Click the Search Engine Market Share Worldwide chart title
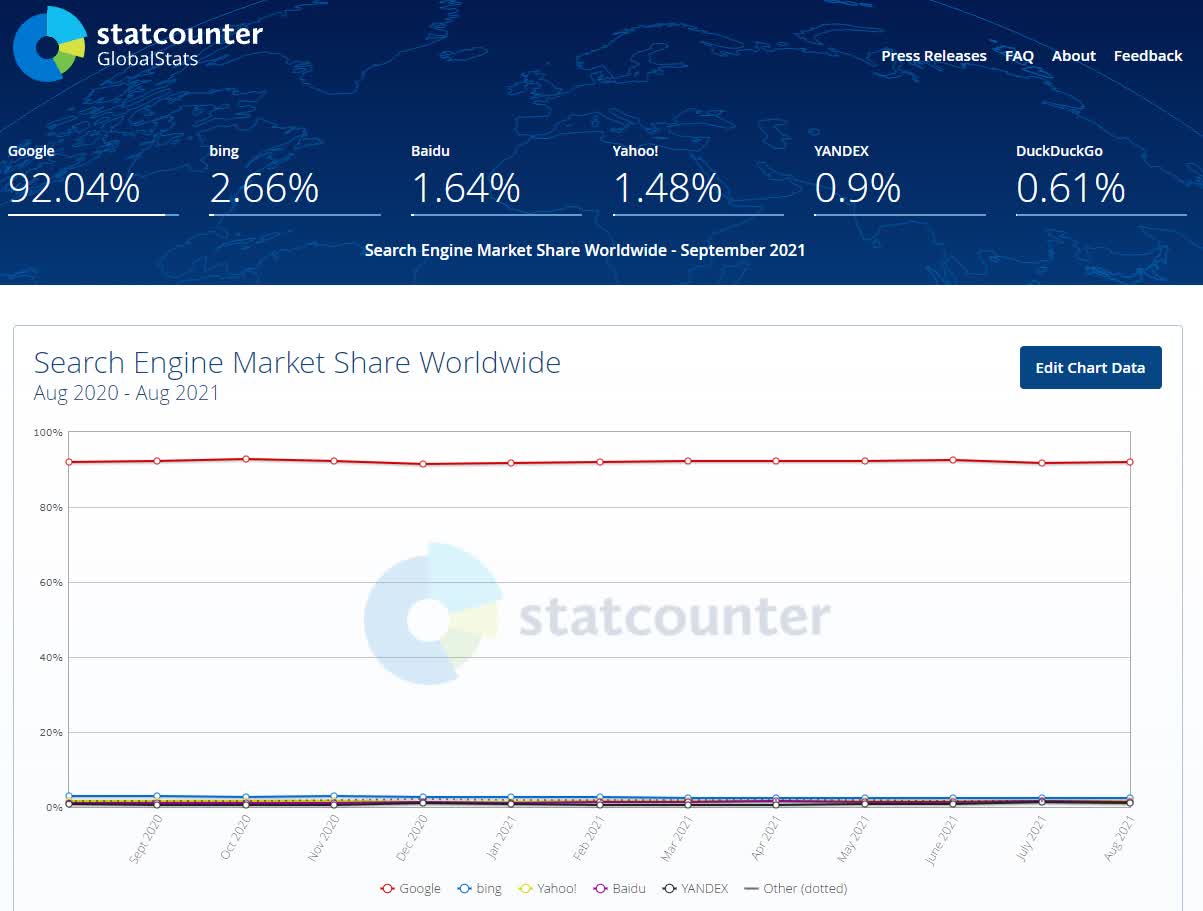This screenshot has width=1203, height=911. [297, 362]
